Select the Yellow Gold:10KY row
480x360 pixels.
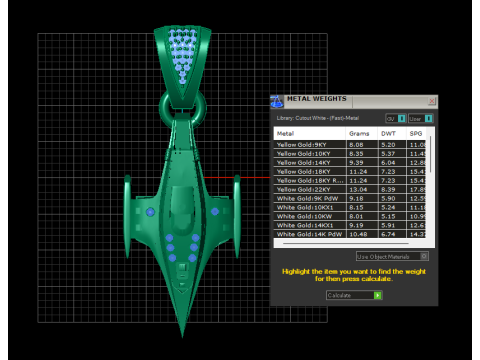pyautogui.click(x=350, y=154)
